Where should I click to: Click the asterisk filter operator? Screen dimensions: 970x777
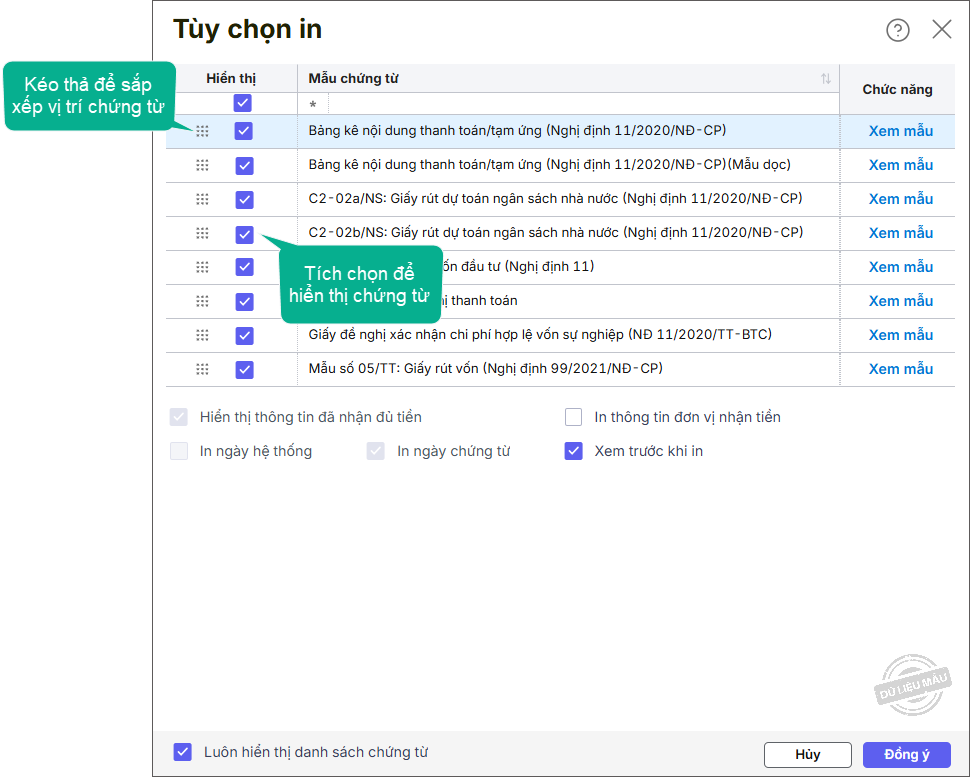pyautogui.click(x=313, y=105)
